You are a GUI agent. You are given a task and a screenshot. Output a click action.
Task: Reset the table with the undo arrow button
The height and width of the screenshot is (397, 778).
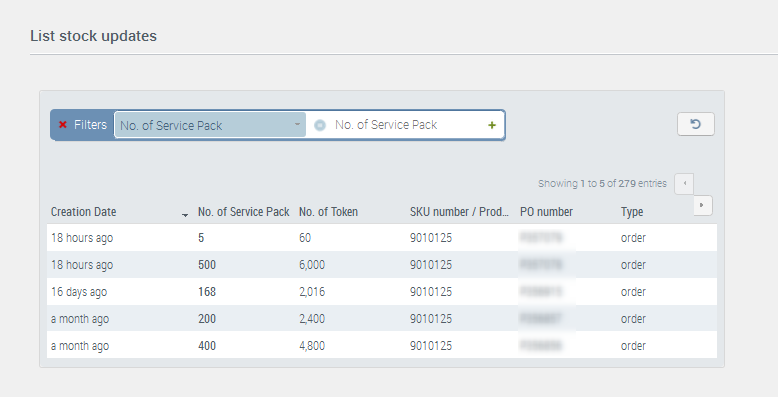point(696,124)
